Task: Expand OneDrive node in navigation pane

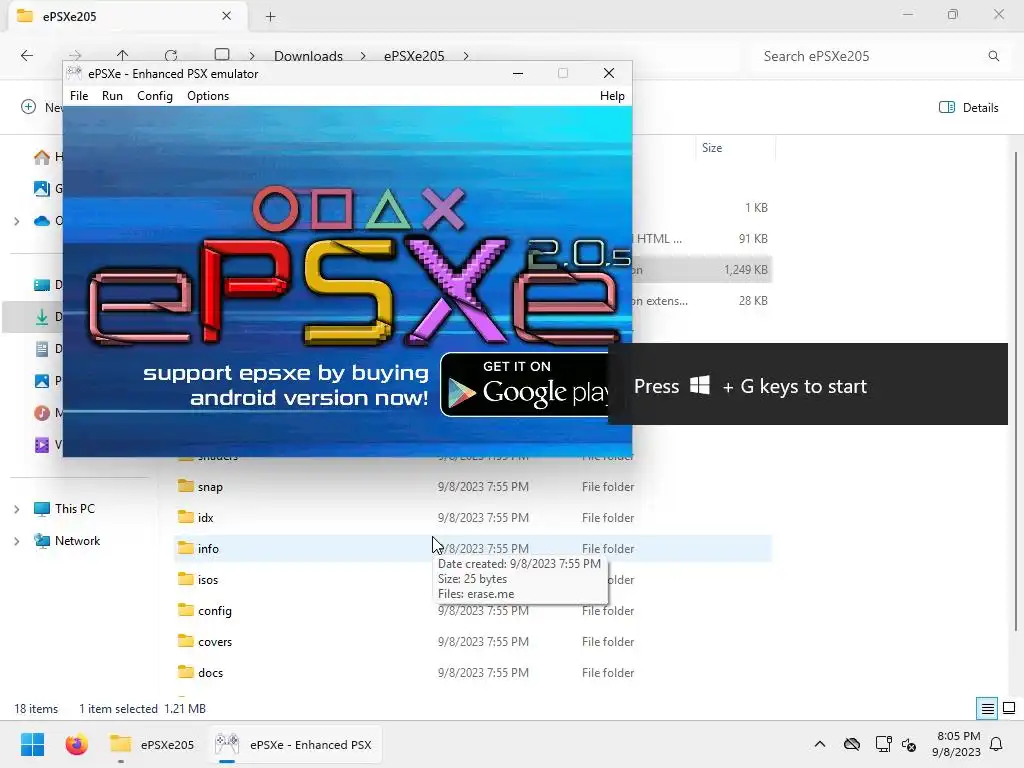Action: coord(17,221)
